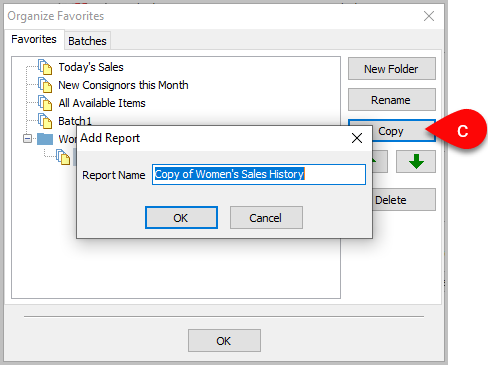Select the All Available Items report icon
488x365 pixels.
pyautogui.click(x=45, y=103)
